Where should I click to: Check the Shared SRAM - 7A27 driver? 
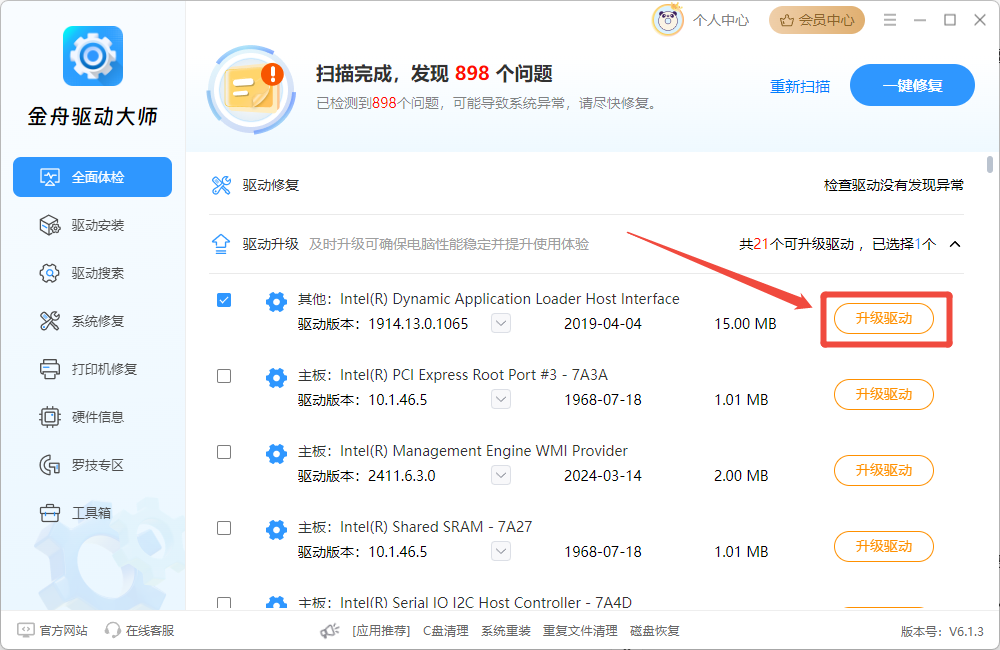click(x=224, y=528)
